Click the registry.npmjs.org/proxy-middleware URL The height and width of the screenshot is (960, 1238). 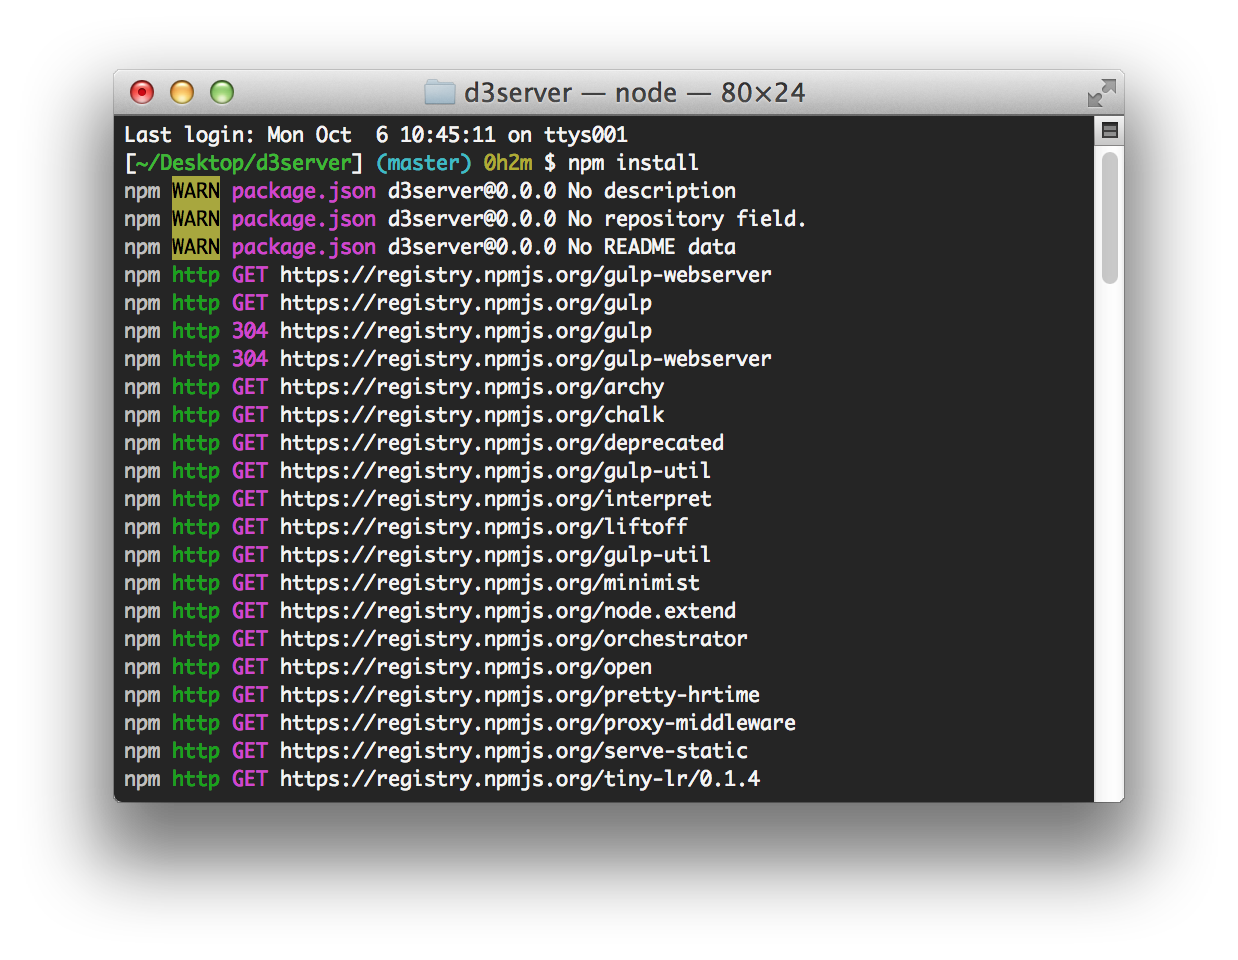[x=538, y=723]
